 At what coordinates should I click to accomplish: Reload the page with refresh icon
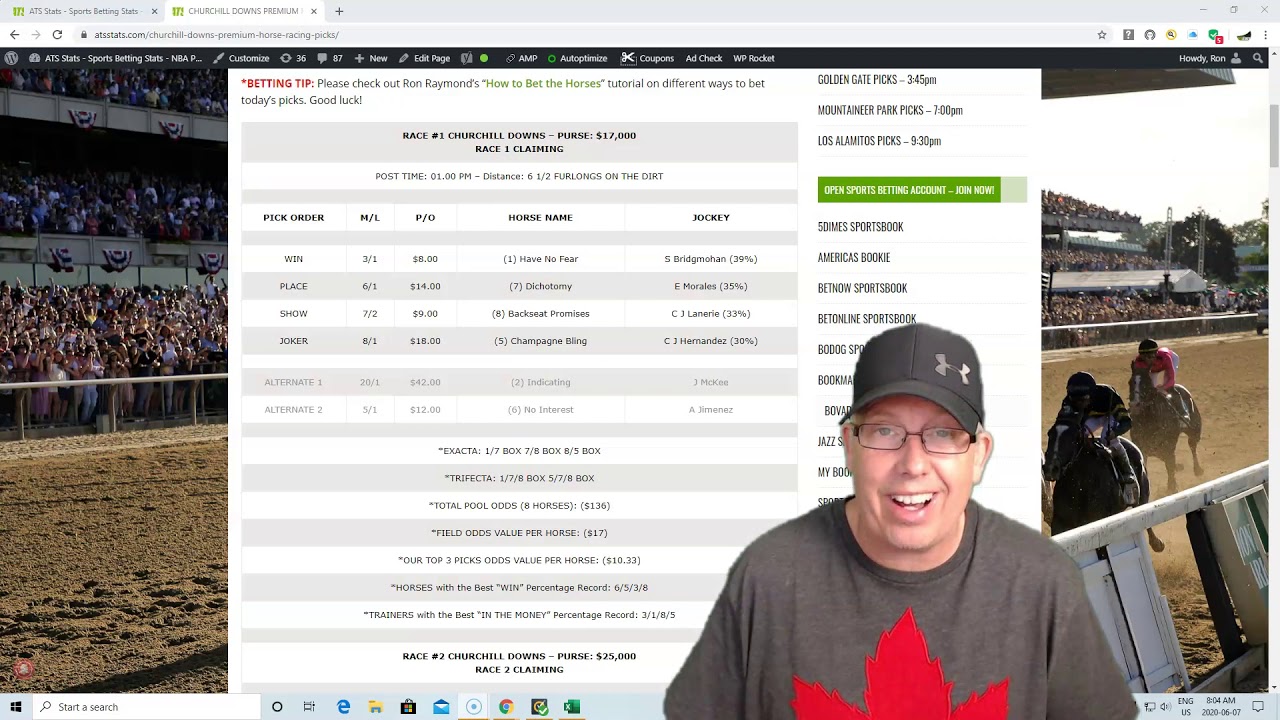pos(57,34)
